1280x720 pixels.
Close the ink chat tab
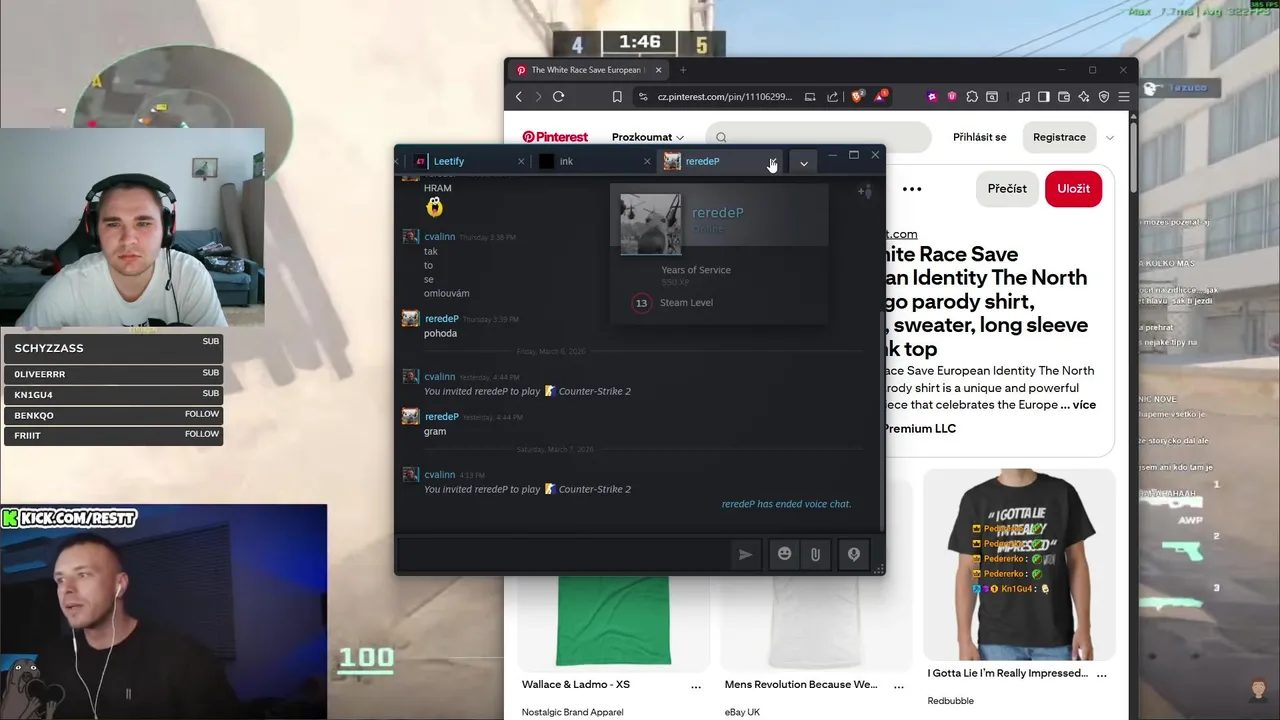click(x=647, y=161)
